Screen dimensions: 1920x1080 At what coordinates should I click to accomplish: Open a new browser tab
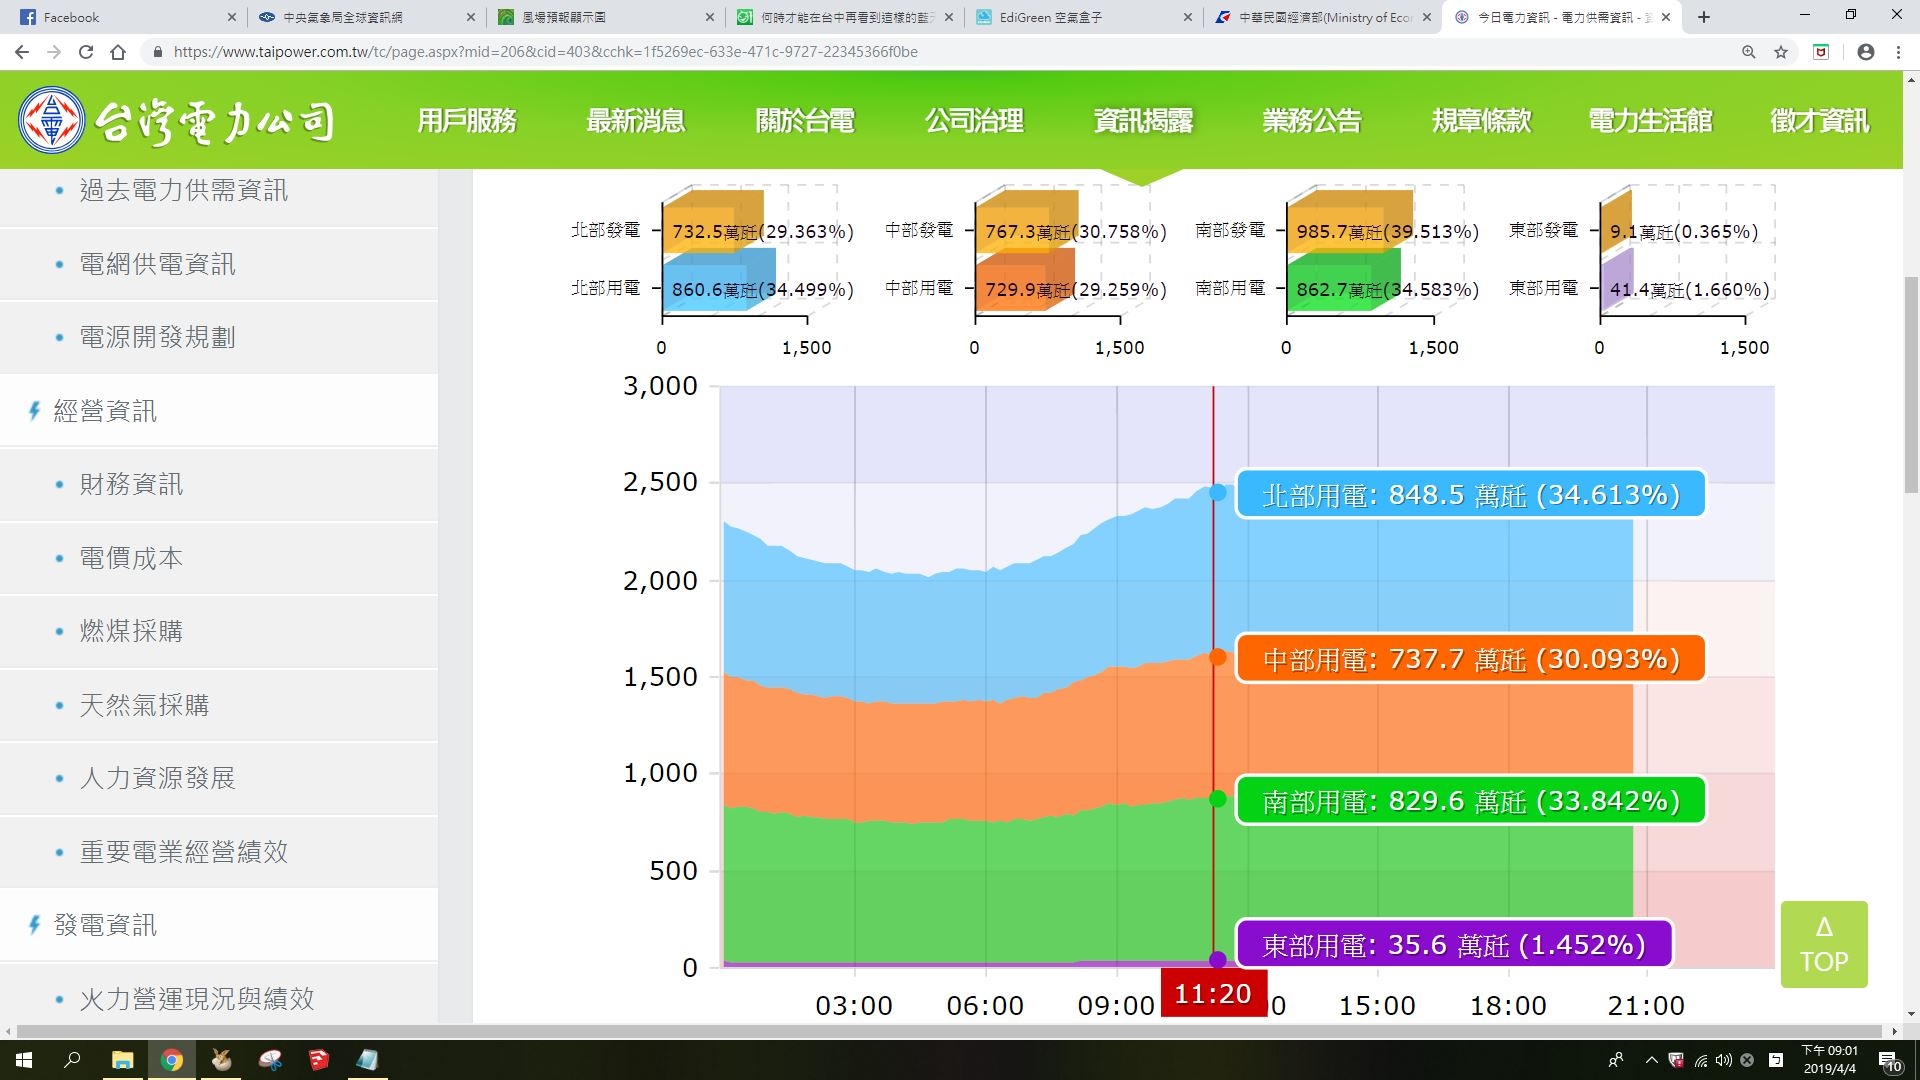point(1704,17)
